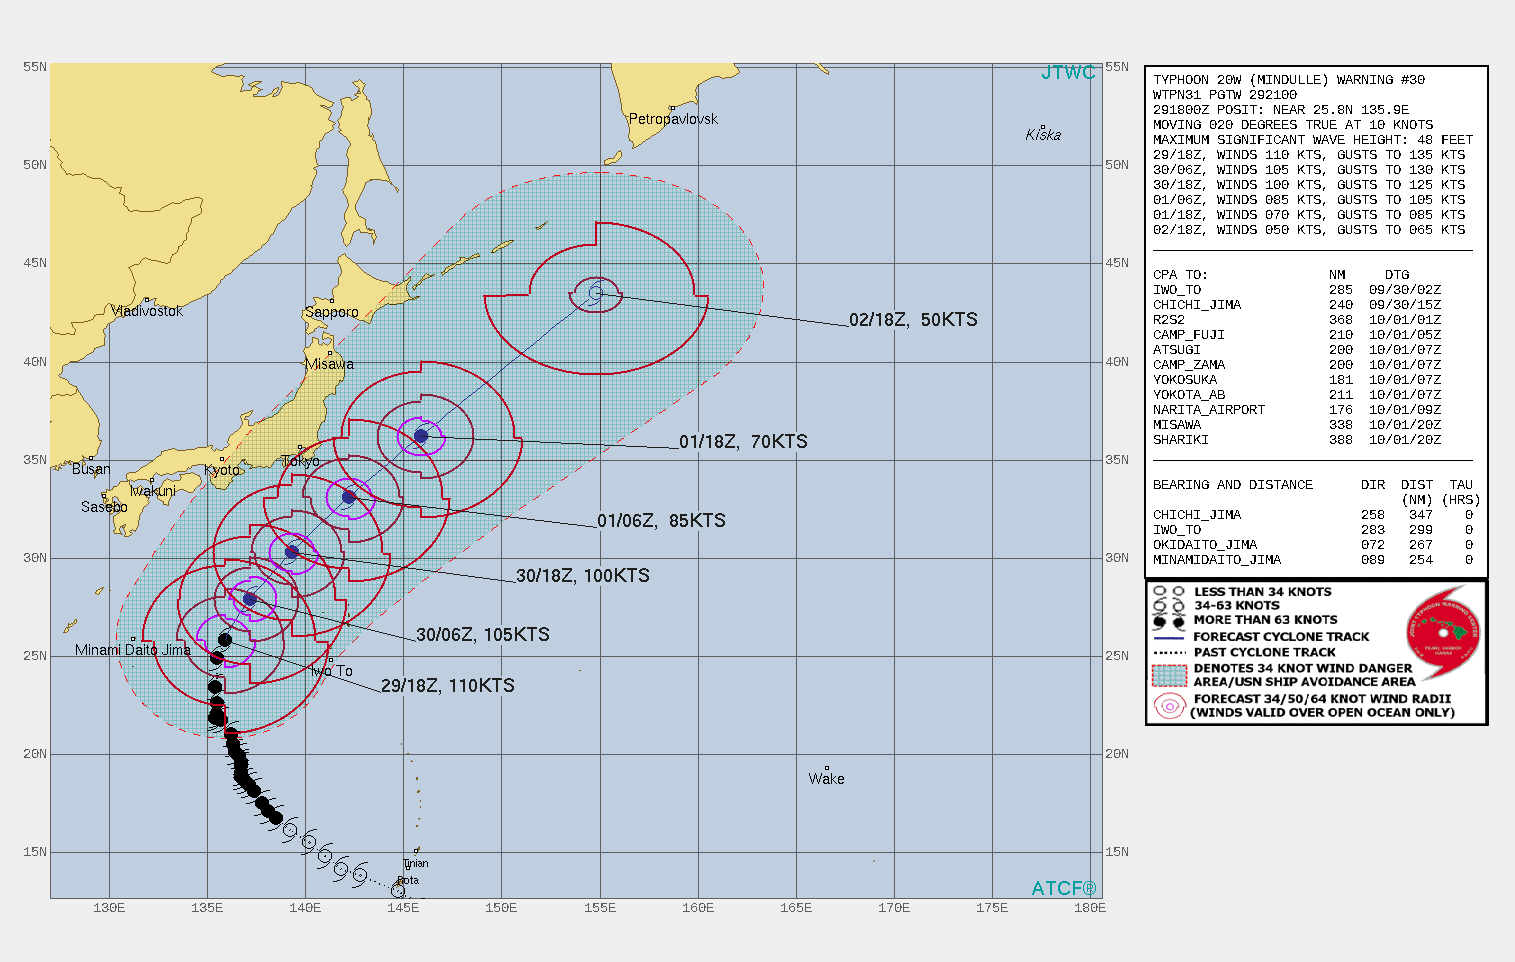Select the 30/18Z forecast position symbol
The image size is (1515, 962).
[292, 552]
